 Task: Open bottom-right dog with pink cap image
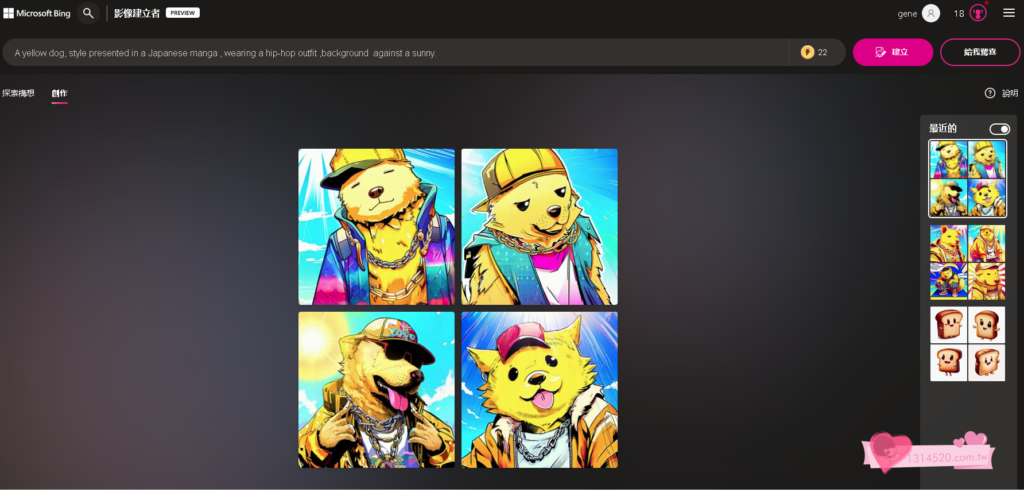tap(539, 390)
